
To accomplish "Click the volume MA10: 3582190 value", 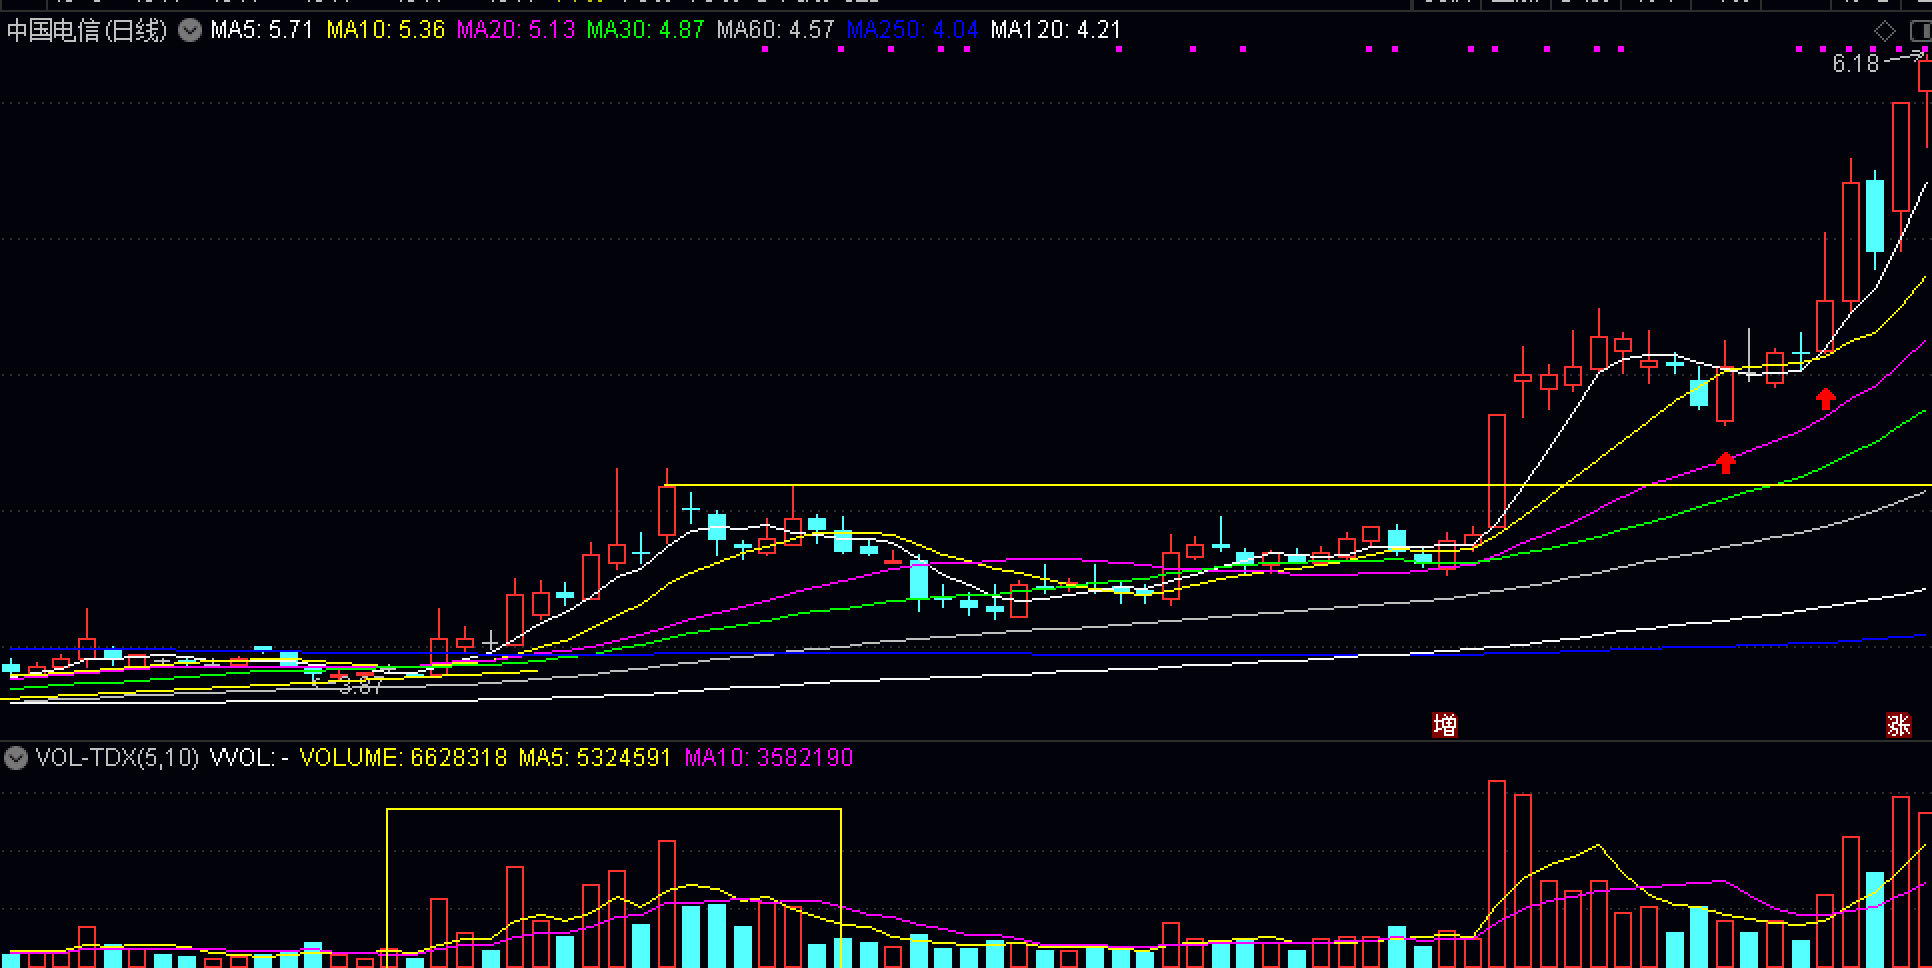I will click(769, 758).
